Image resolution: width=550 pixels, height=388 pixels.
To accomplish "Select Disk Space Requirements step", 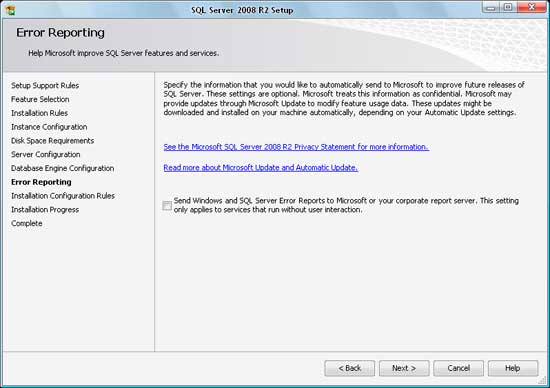I will (x=52, y=141).
